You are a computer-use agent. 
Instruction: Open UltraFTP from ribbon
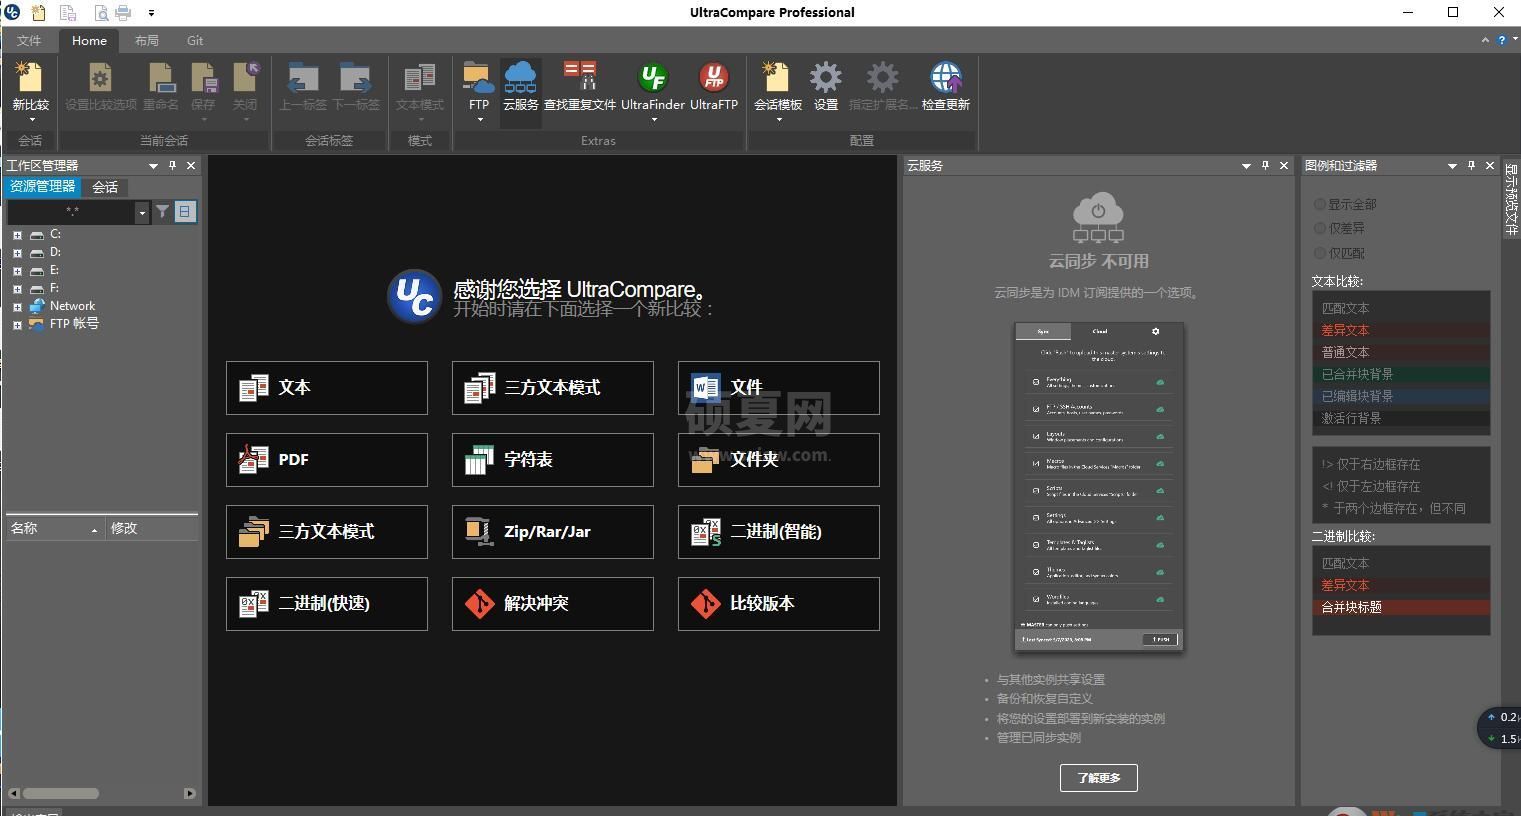pos(714,86)
